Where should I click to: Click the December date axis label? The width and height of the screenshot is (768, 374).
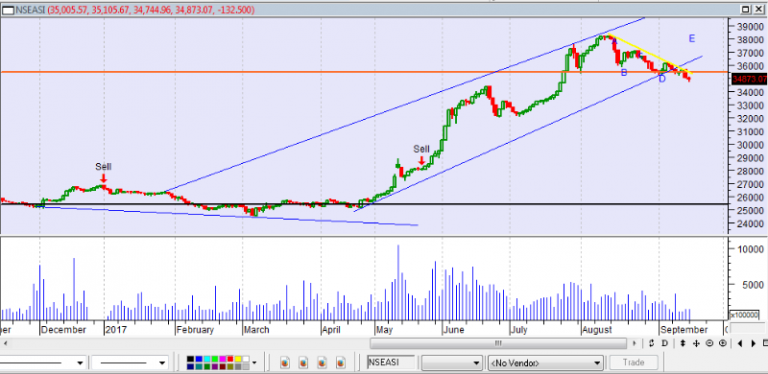[64, 330]
